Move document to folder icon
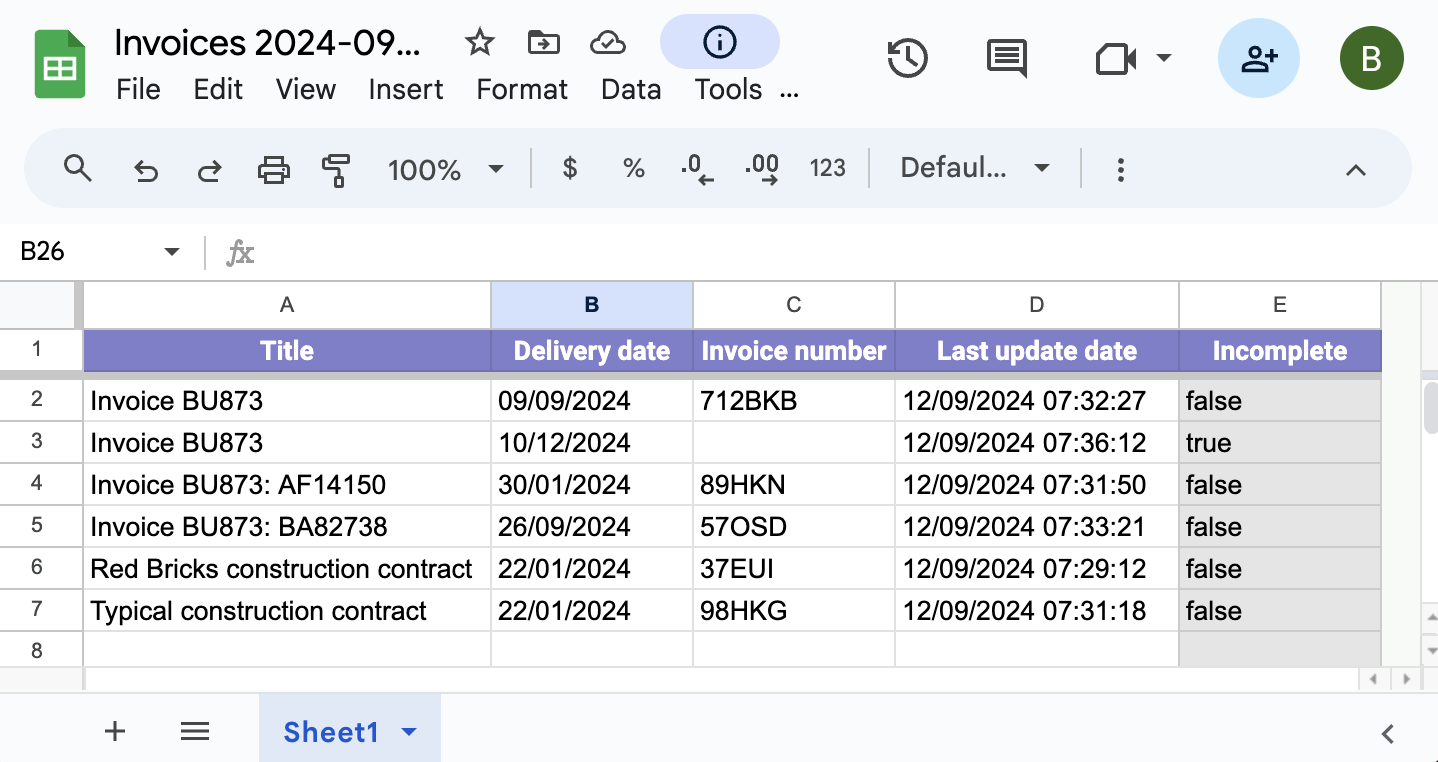1438x762 pixels. [543, 42]
